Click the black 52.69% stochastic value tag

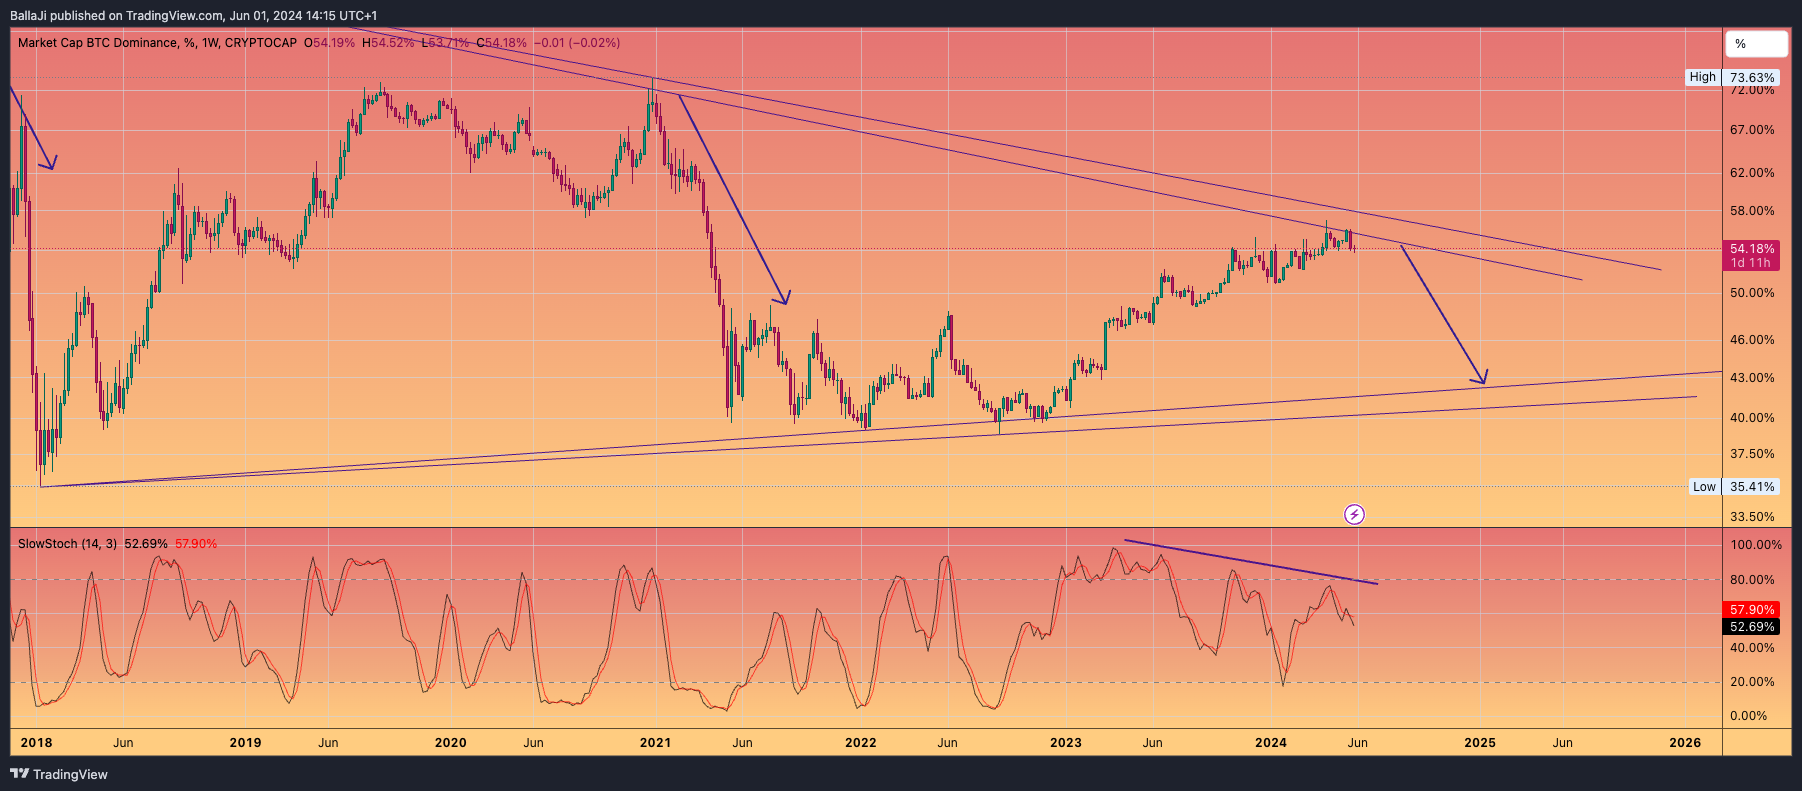click(1752, 627)
